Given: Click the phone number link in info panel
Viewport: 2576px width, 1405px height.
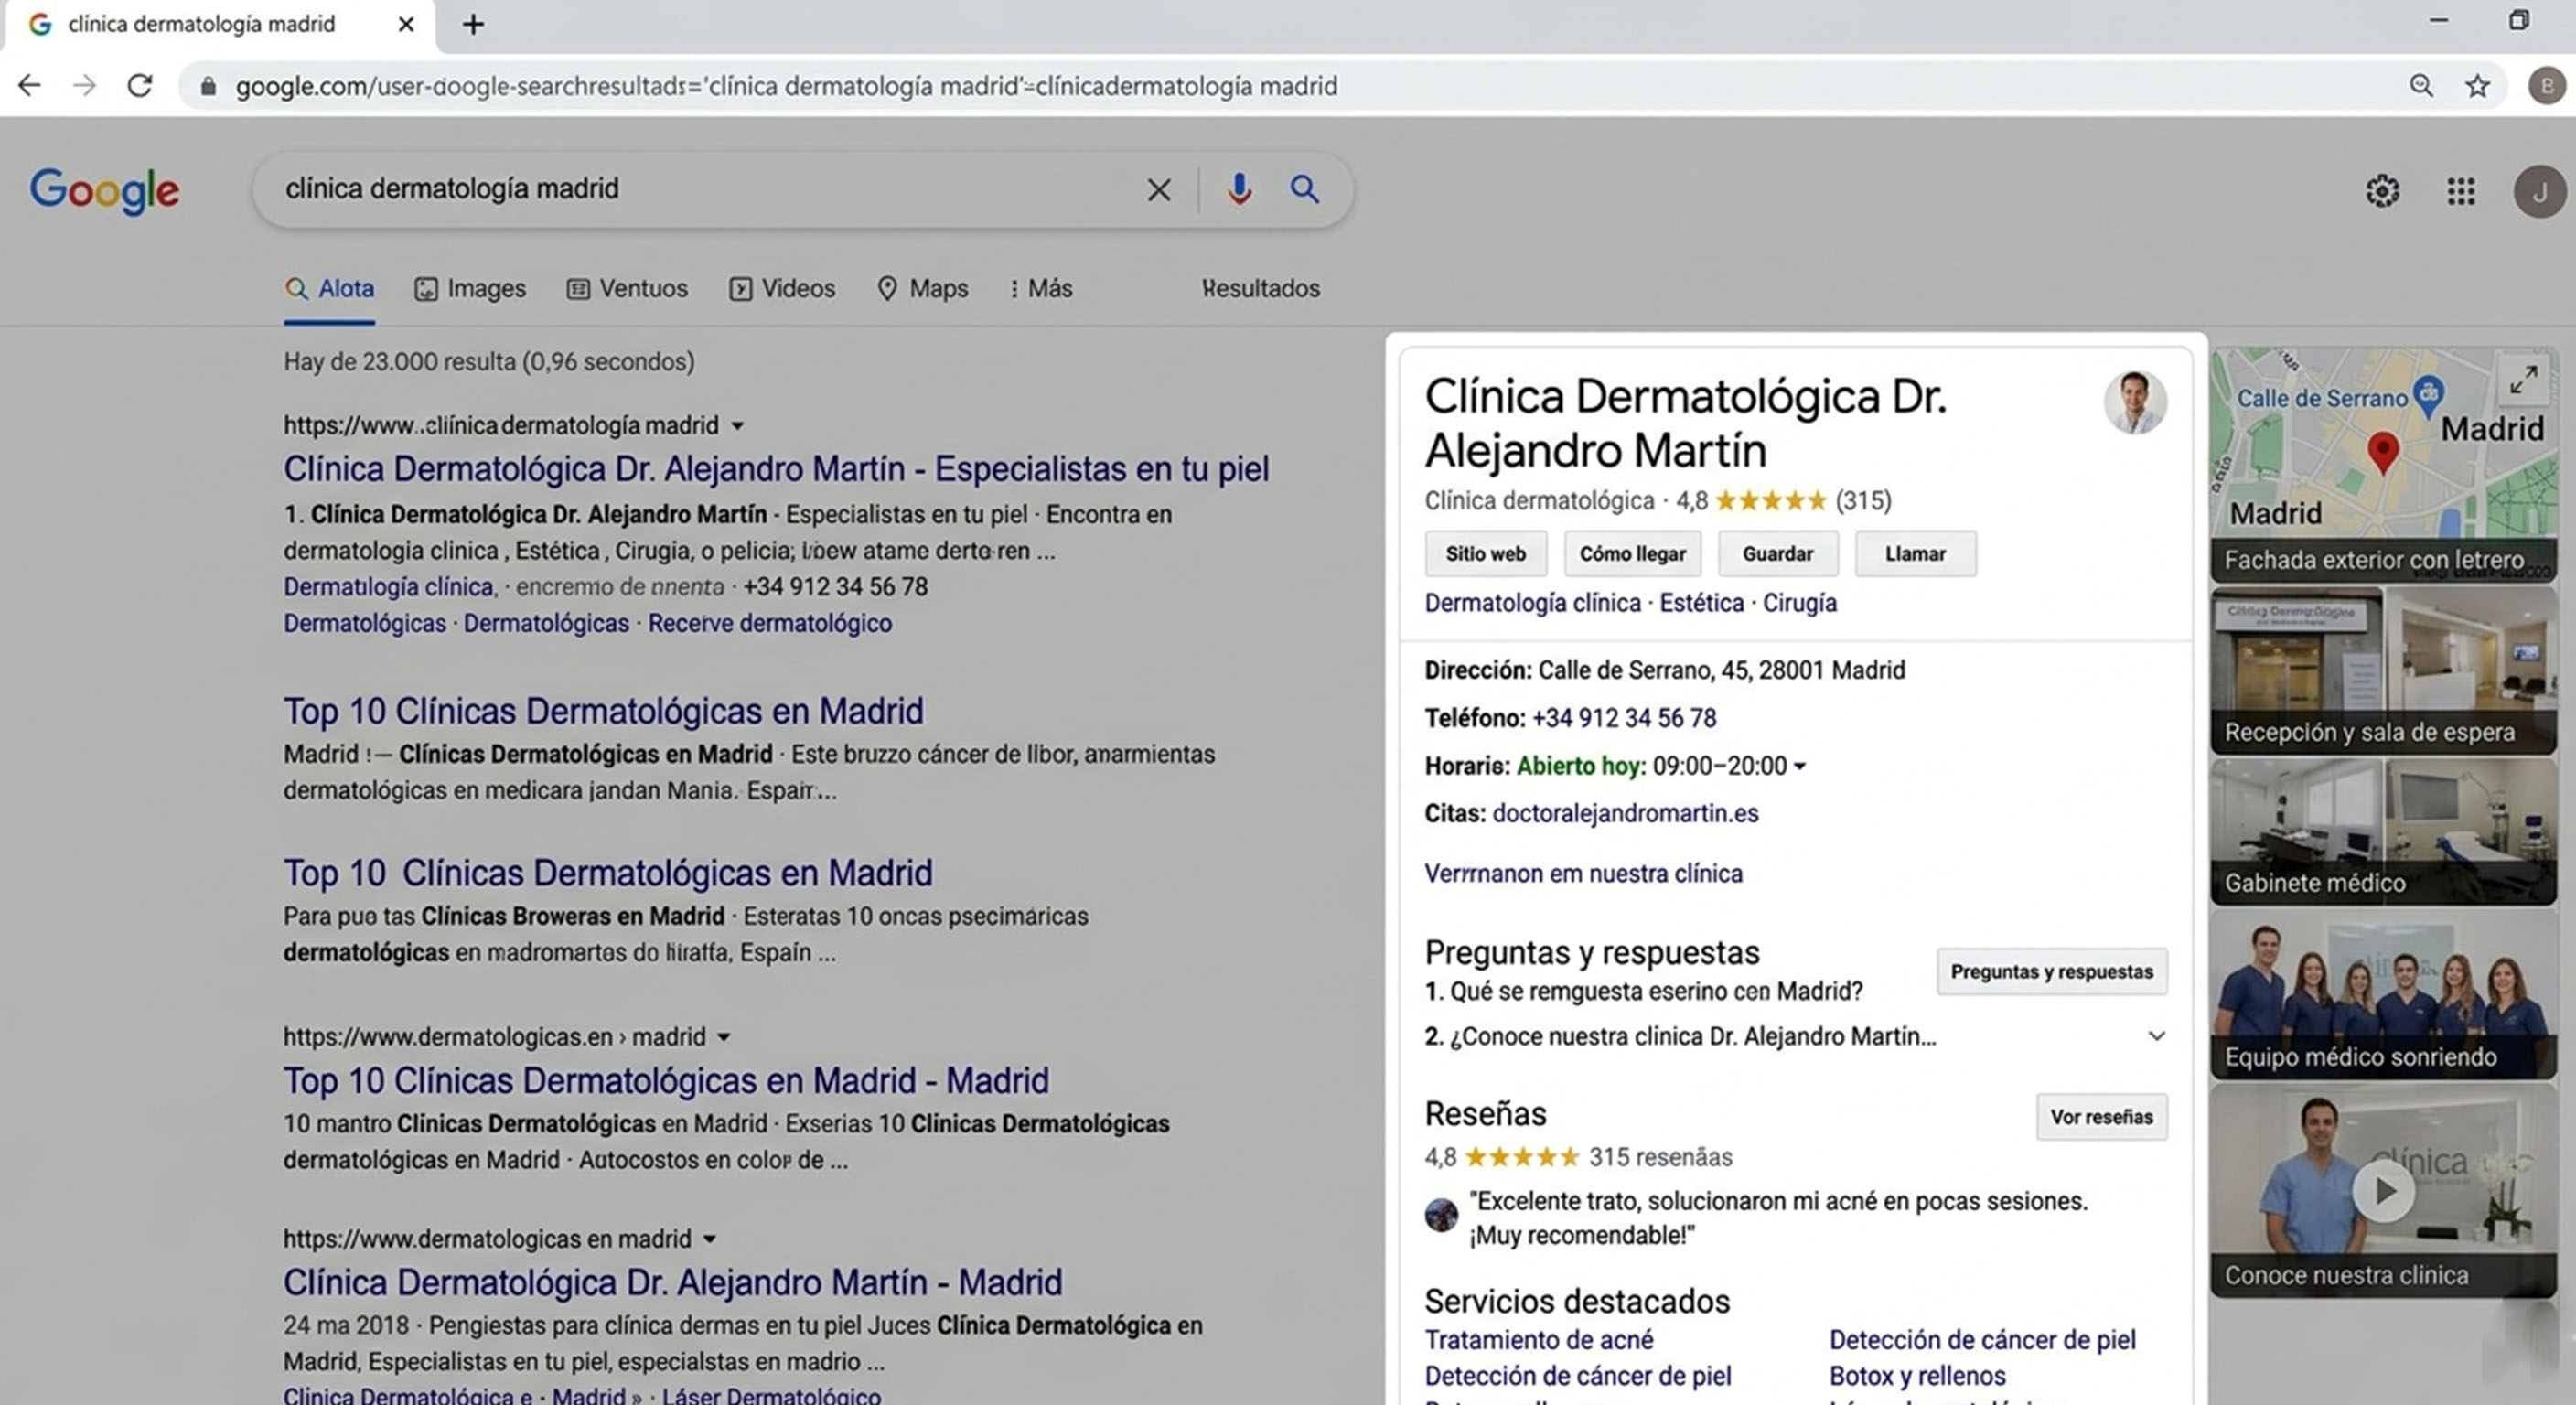Looking at the screenshot, I should point(1623,718).
